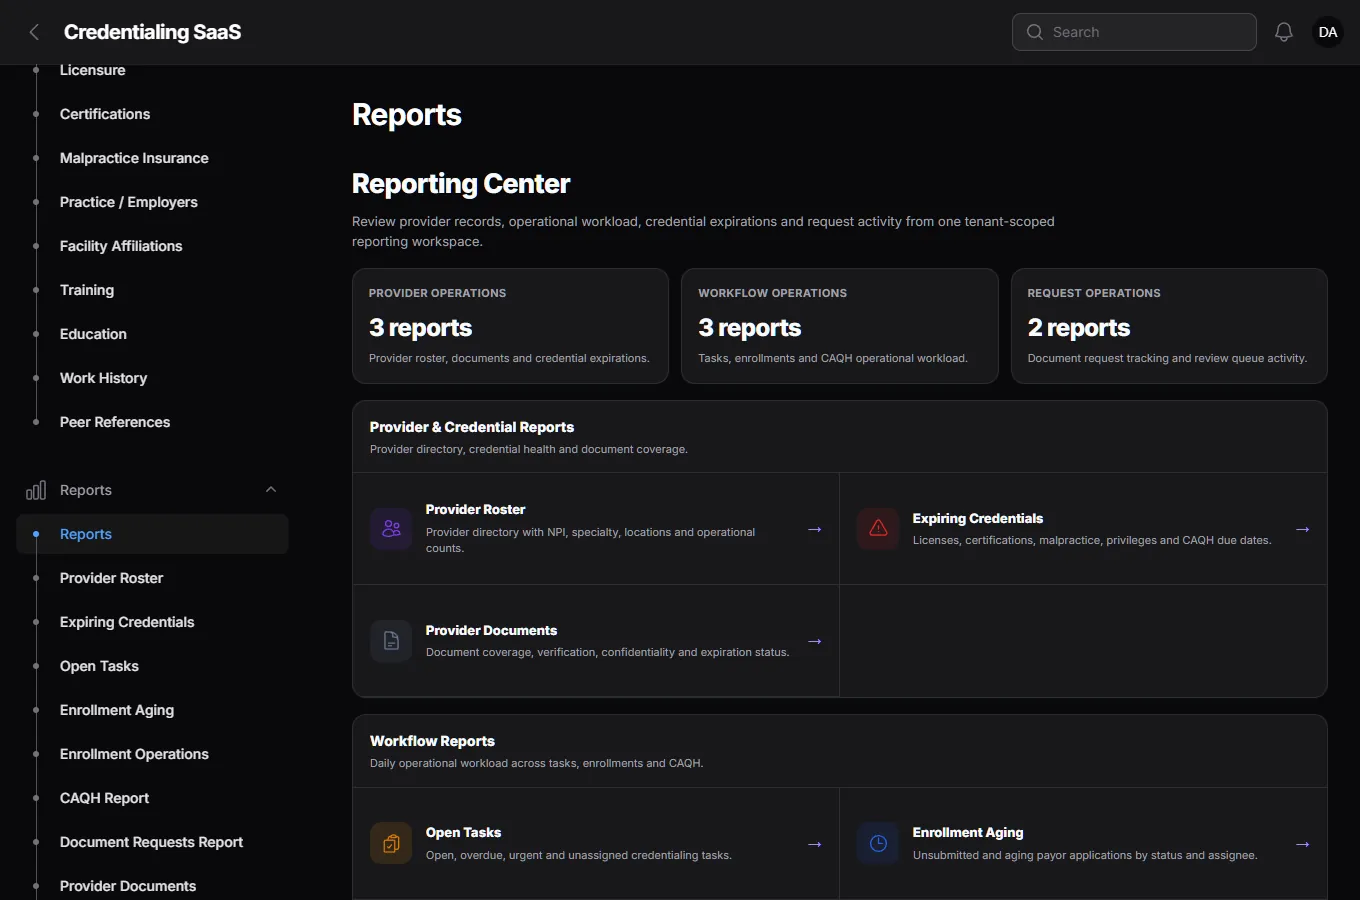This screenshot has width=1360, height=900.
Task: Open the notifications bell
Action: 1284,32
